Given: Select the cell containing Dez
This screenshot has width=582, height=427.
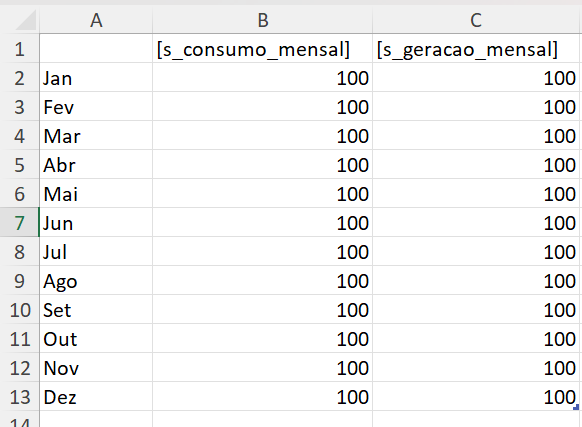Looking at the screenshot, I should (x=96, y=397).
